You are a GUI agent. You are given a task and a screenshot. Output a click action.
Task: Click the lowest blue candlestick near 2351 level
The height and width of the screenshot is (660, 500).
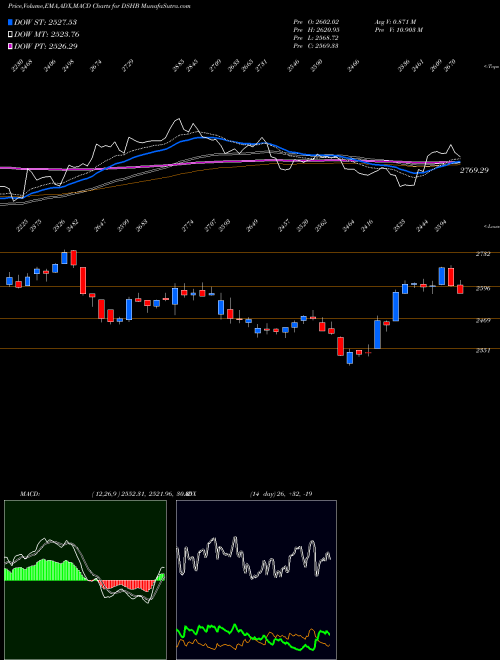click(x=349, y=358)
